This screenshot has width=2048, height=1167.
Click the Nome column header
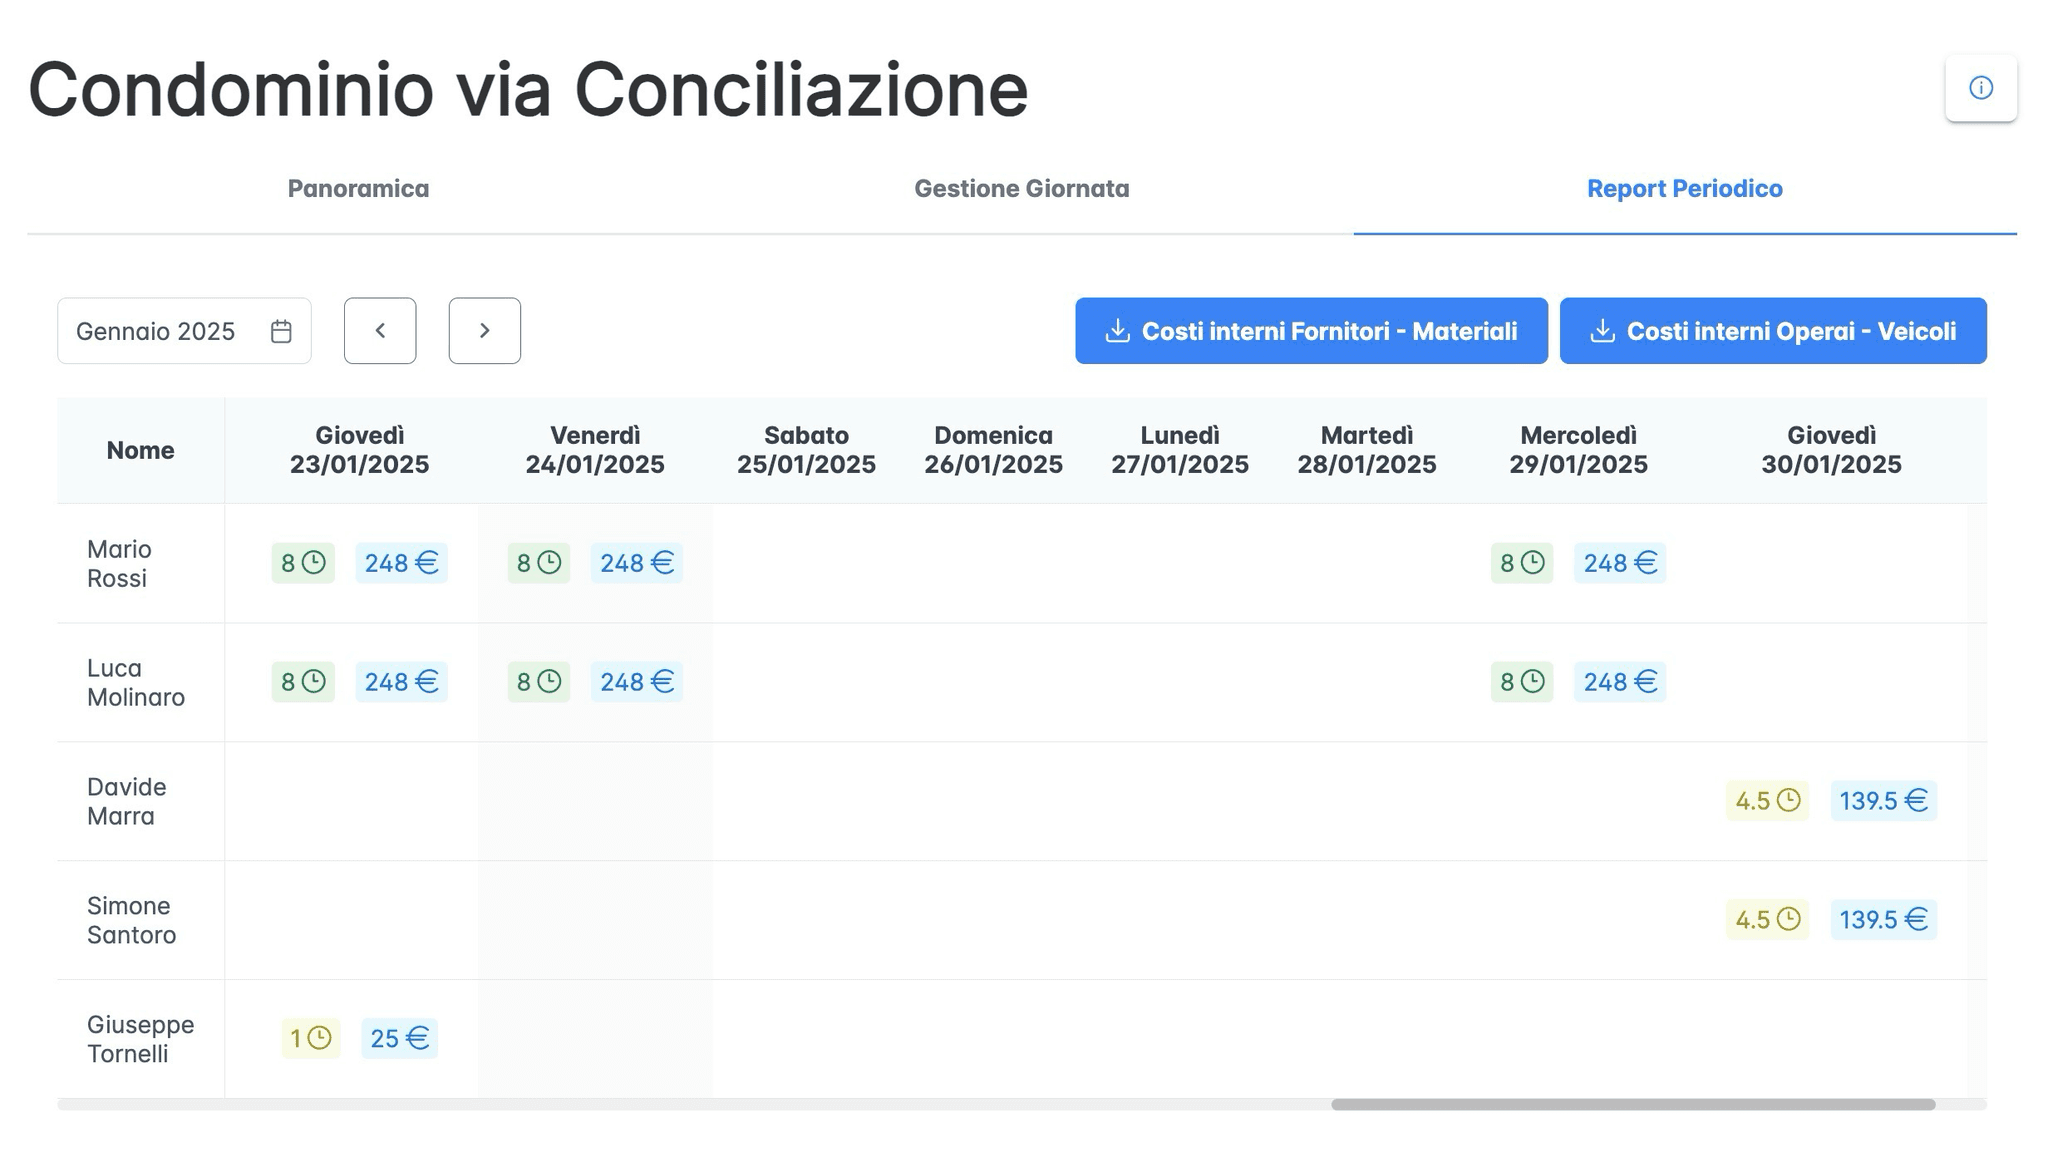click(140, 451)
